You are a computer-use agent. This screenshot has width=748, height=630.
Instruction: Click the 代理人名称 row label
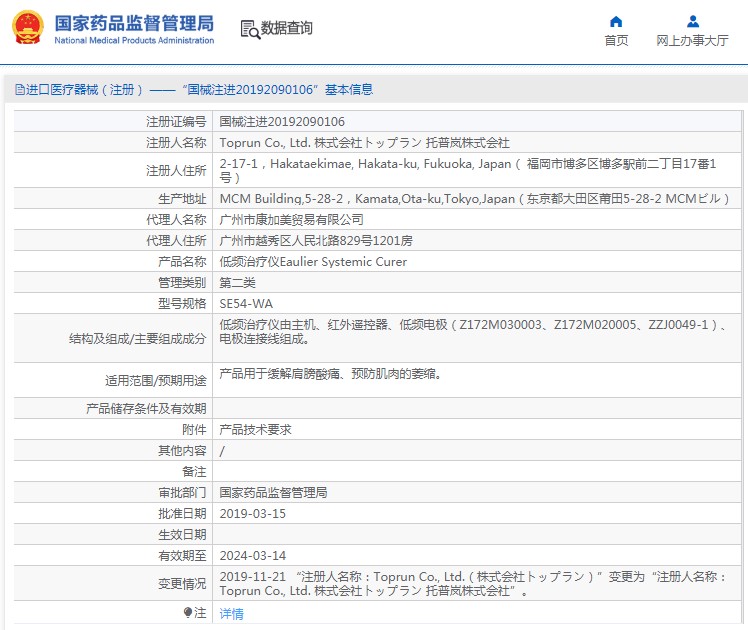tap(176, 220)
